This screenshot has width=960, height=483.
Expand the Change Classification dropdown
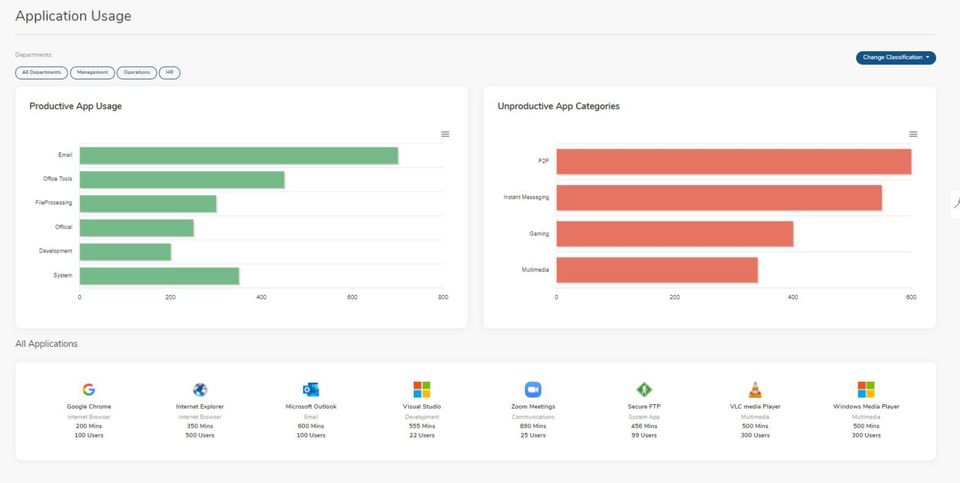(x=896, y=58)
